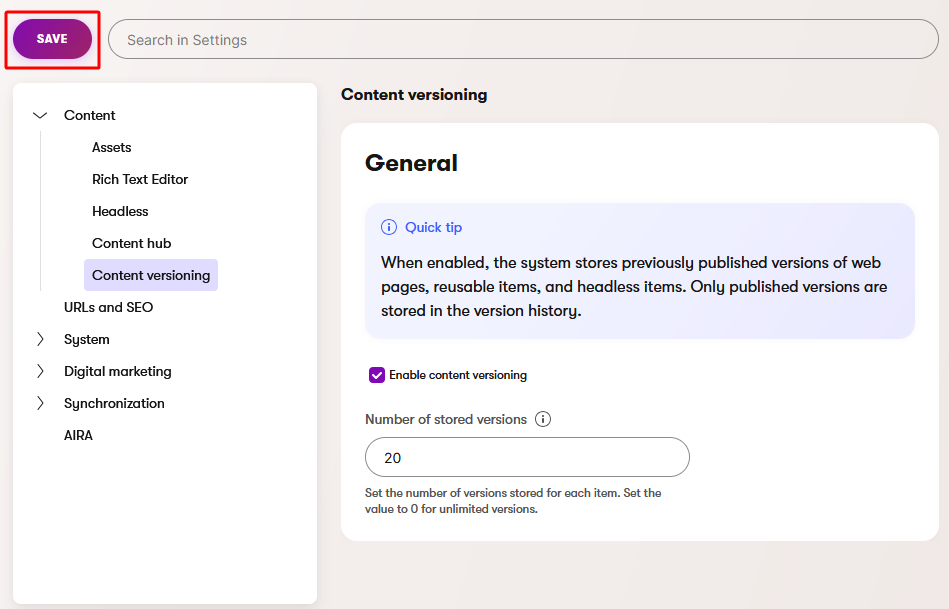This screenshot has height=609, width=949.
Task: Open the Assets settings page
Action: pyautogui.click(x=112, y=147)
